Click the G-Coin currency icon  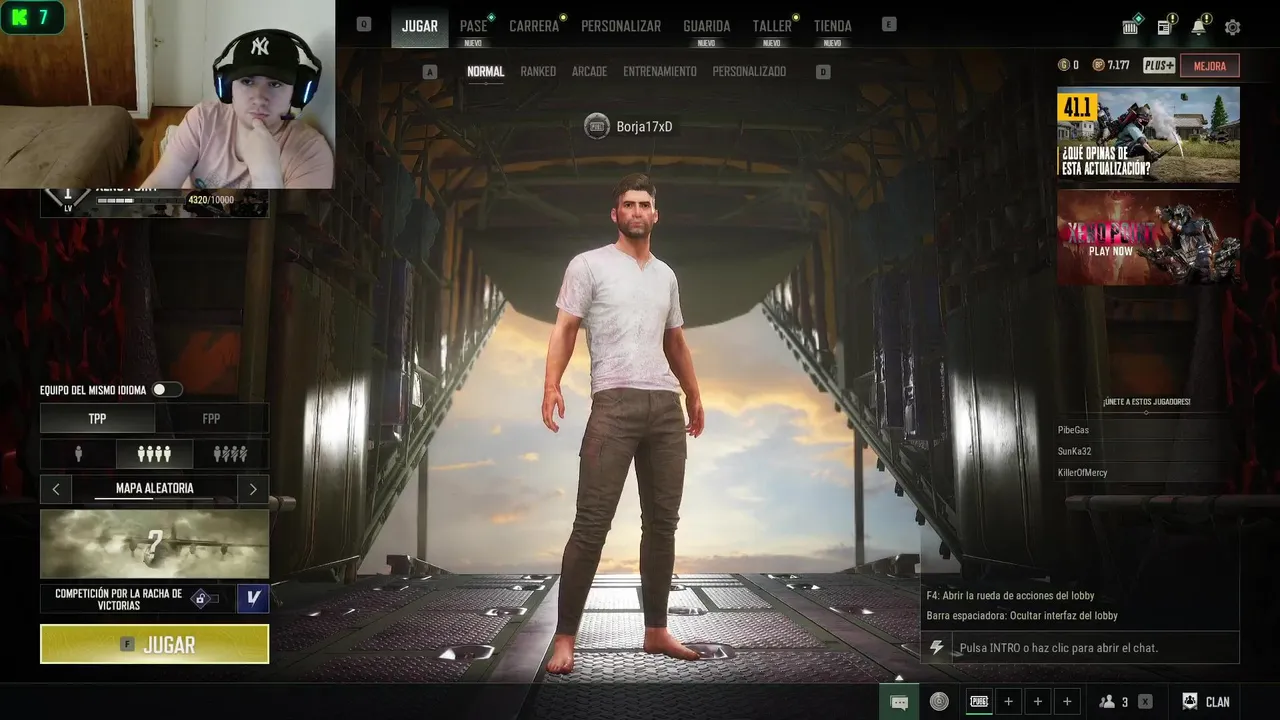coord(1063,65)
